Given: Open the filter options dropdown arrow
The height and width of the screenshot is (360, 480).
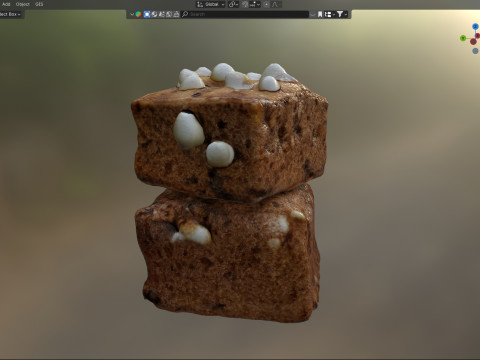Looking at the screenshot, I should click(x=346, y=14).
